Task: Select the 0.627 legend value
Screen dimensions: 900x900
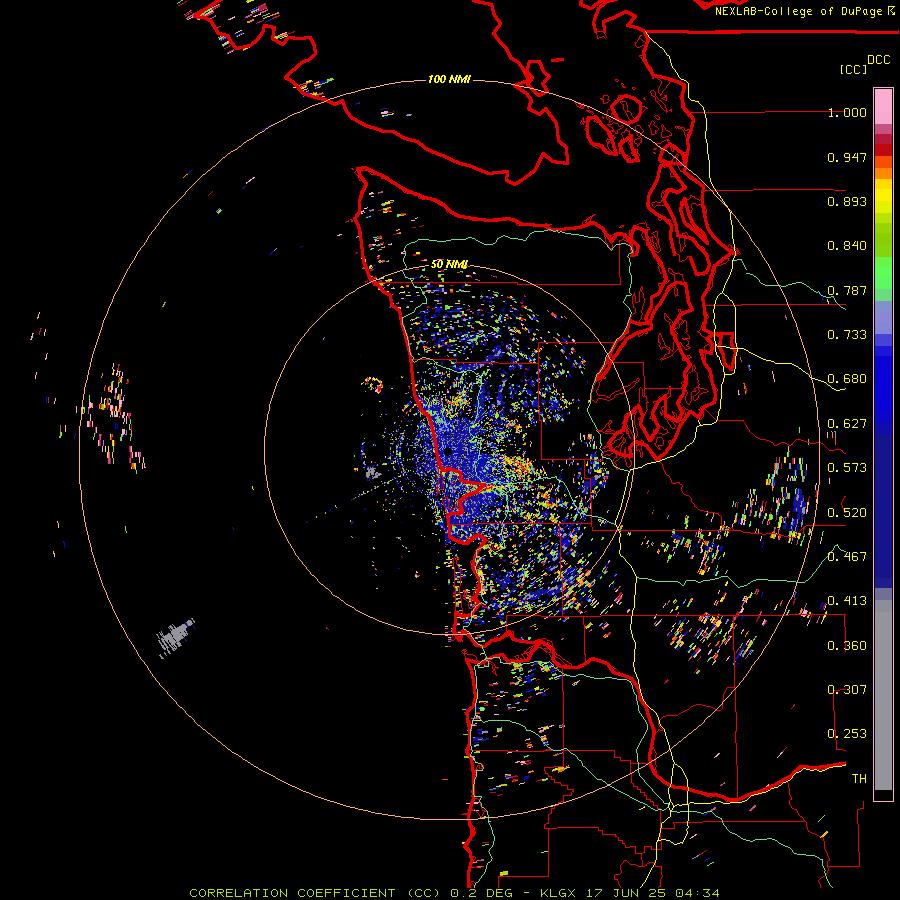Action: (x=847, y=424)
